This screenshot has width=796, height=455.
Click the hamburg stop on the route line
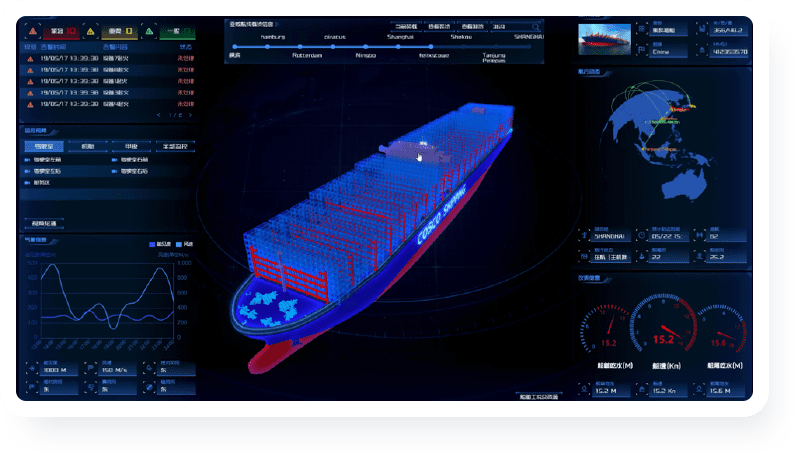[268, 47]
